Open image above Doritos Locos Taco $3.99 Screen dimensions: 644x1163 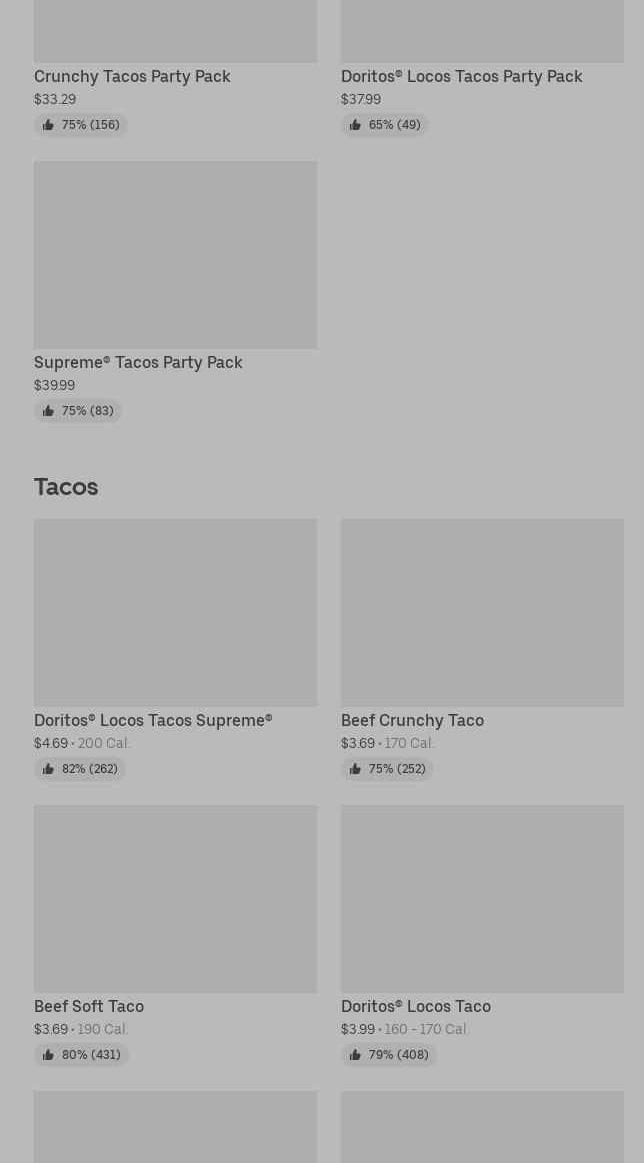(x=482, y=898)
